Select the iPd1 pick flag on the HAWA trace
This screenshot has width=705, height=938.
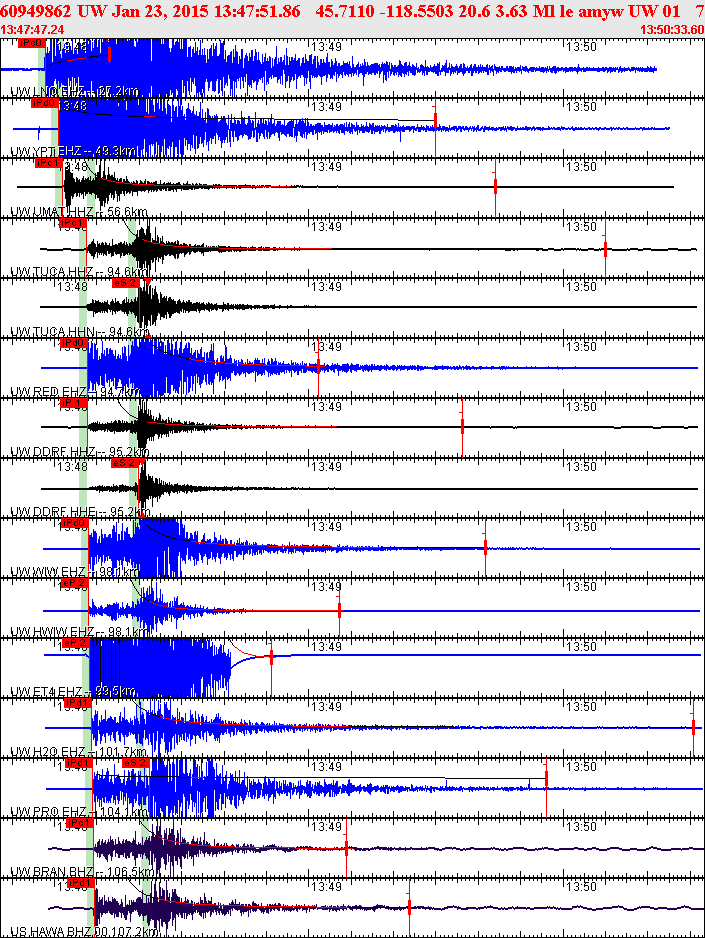click(x=81, y=883)
